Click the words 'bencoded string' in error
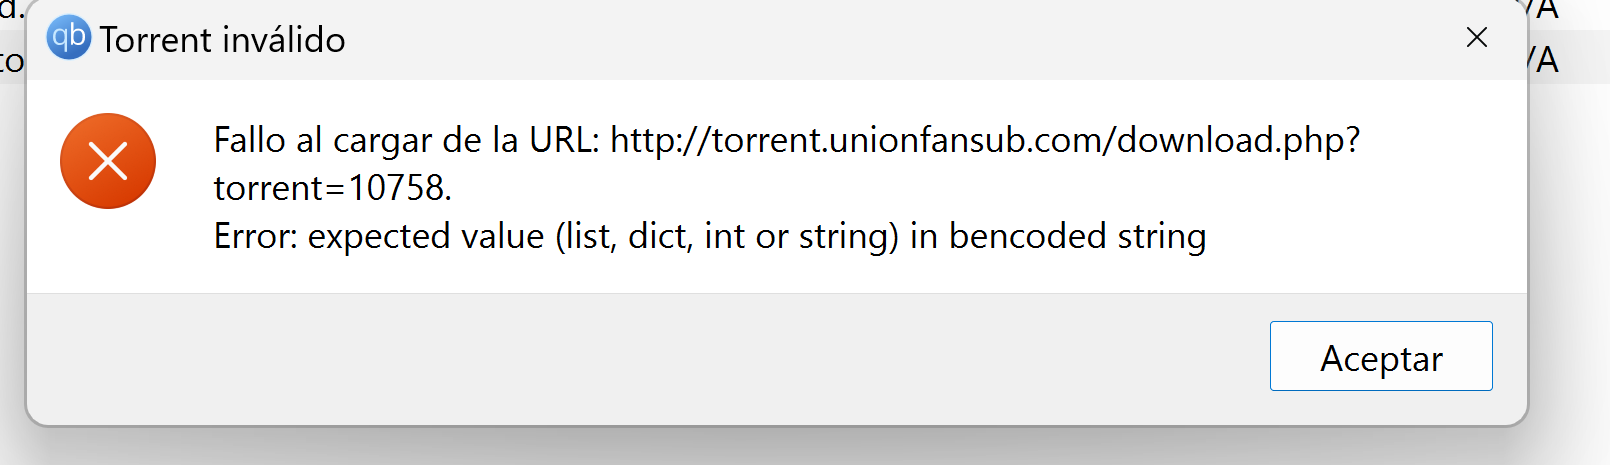 (x=1077, y=237)
